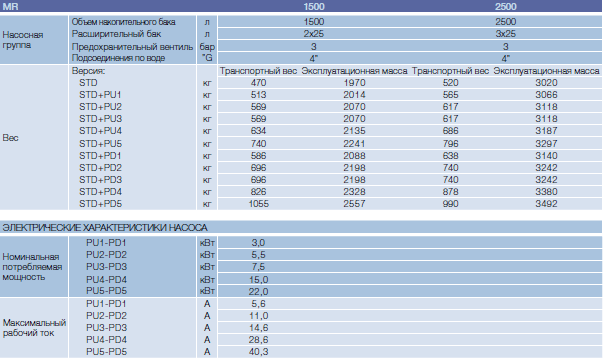Screen dimensions: 603x362
Task: Select the 1500 model column header
Action: 314,7
